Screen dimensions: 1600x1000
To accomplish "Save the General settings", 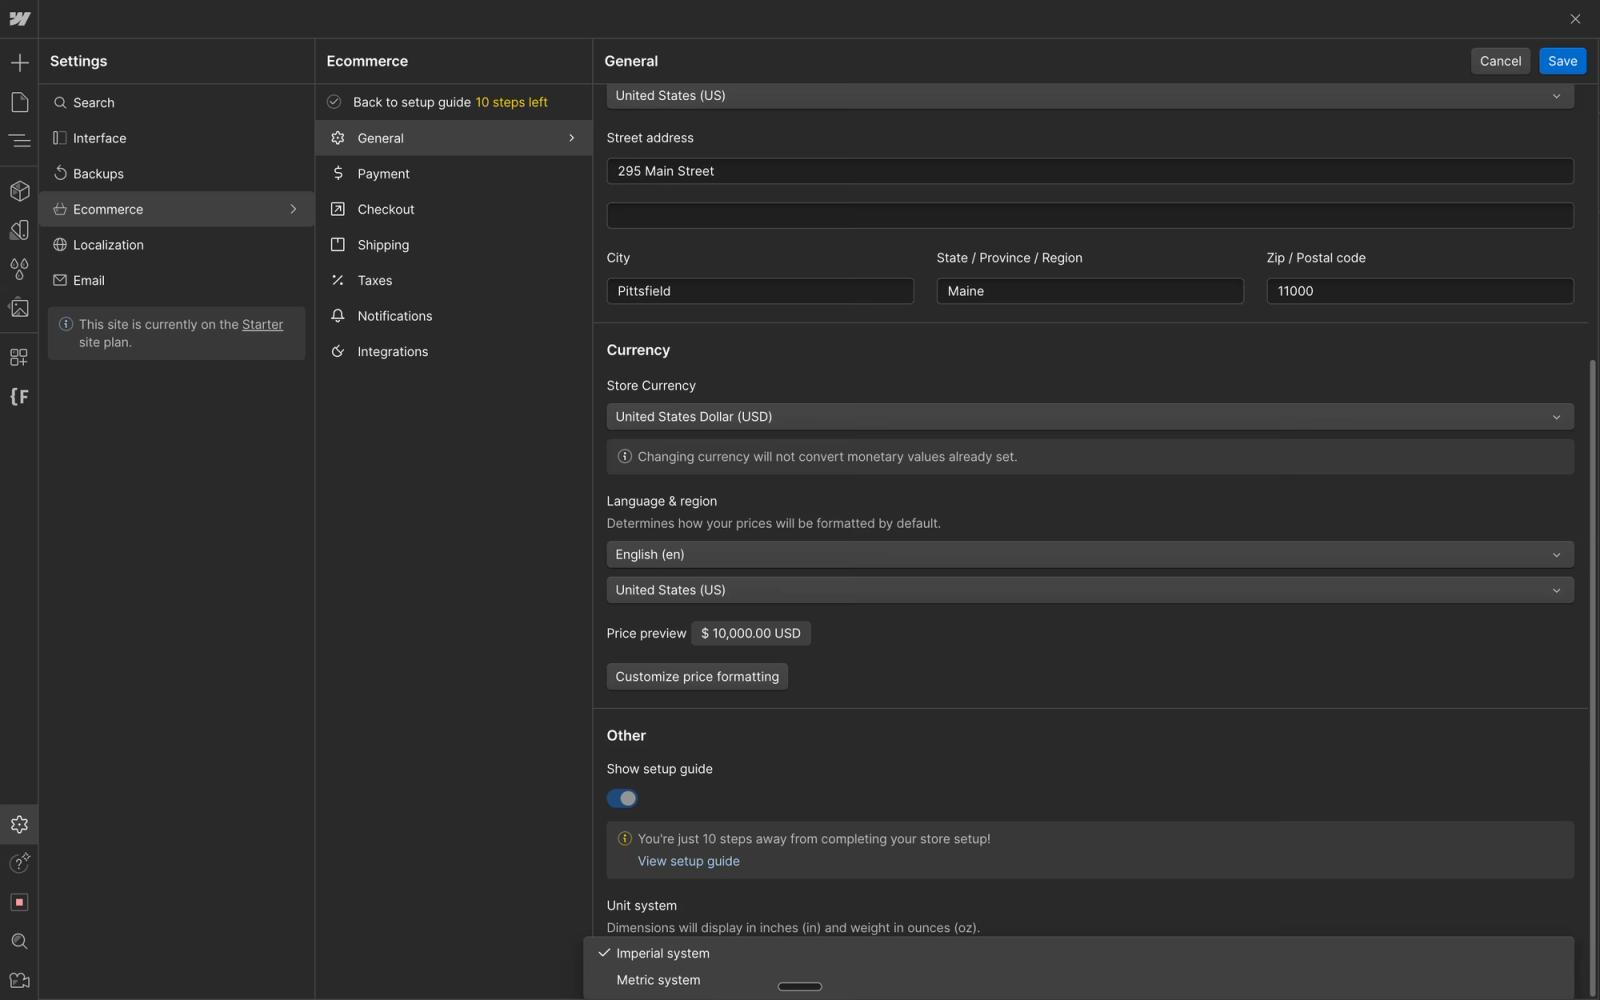I will (x=1562, y=61).
